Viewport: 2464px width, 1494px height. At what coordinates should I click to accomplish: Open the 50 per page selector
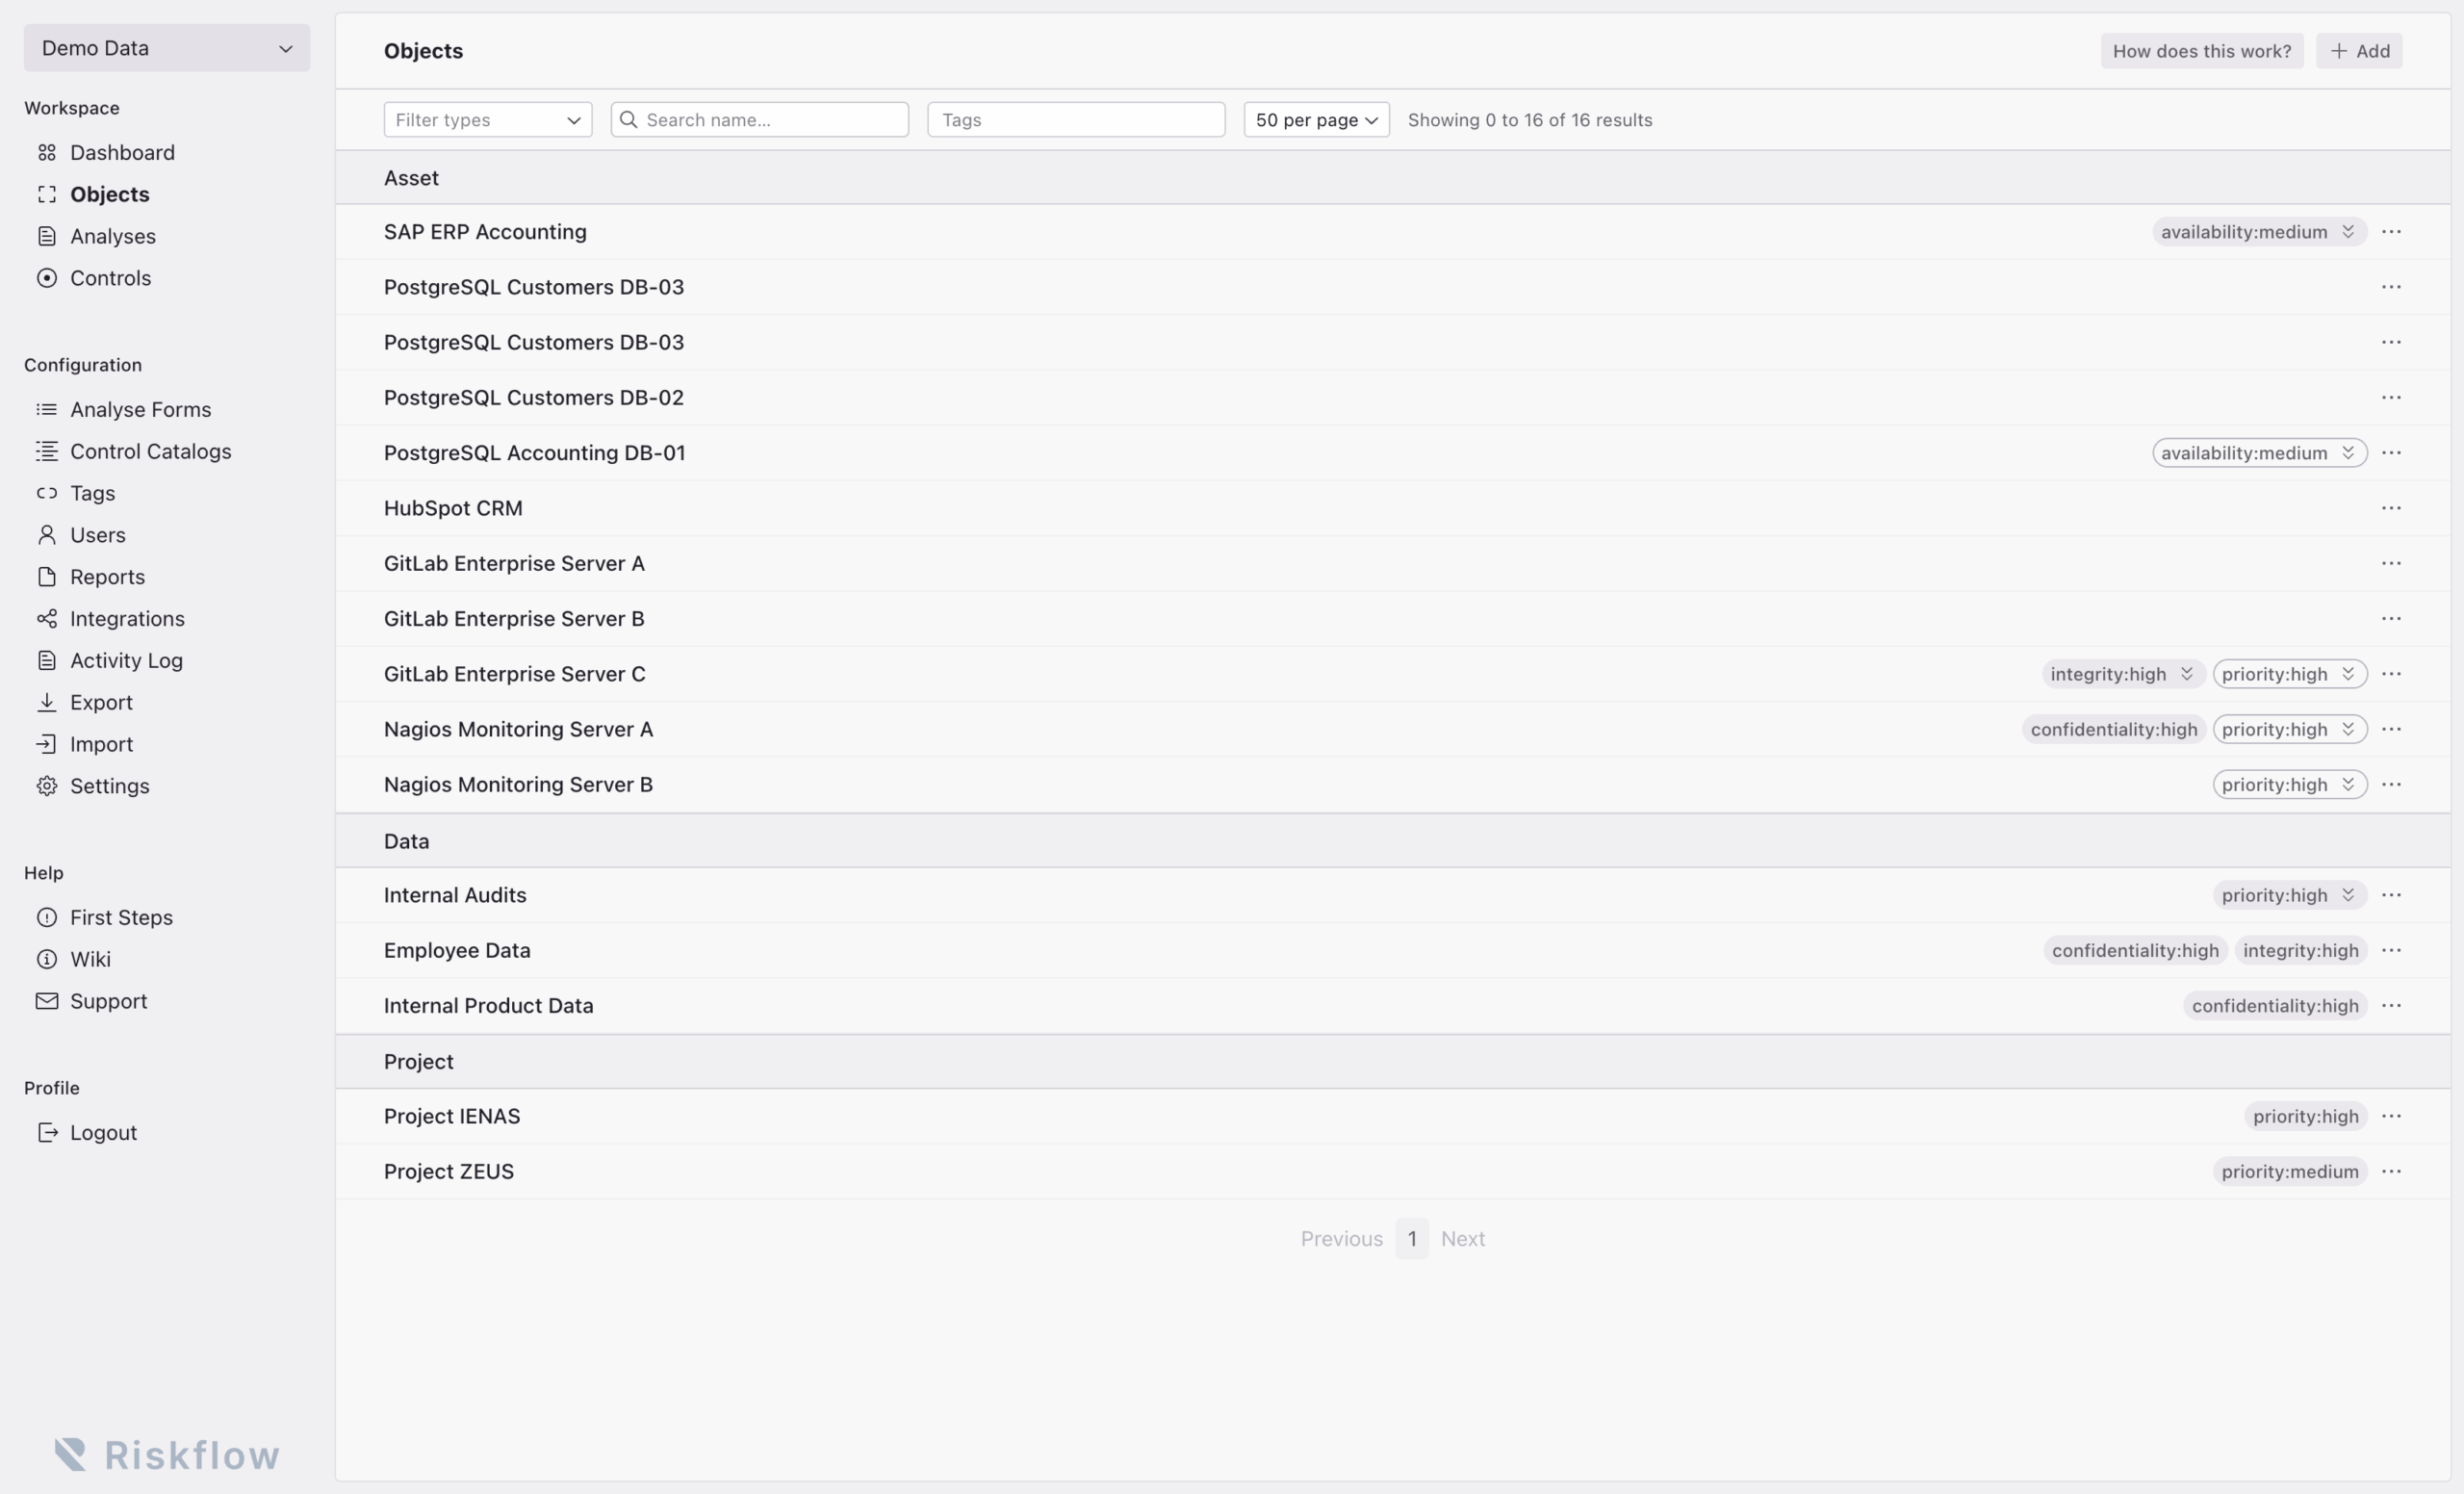pos(1315,119)
